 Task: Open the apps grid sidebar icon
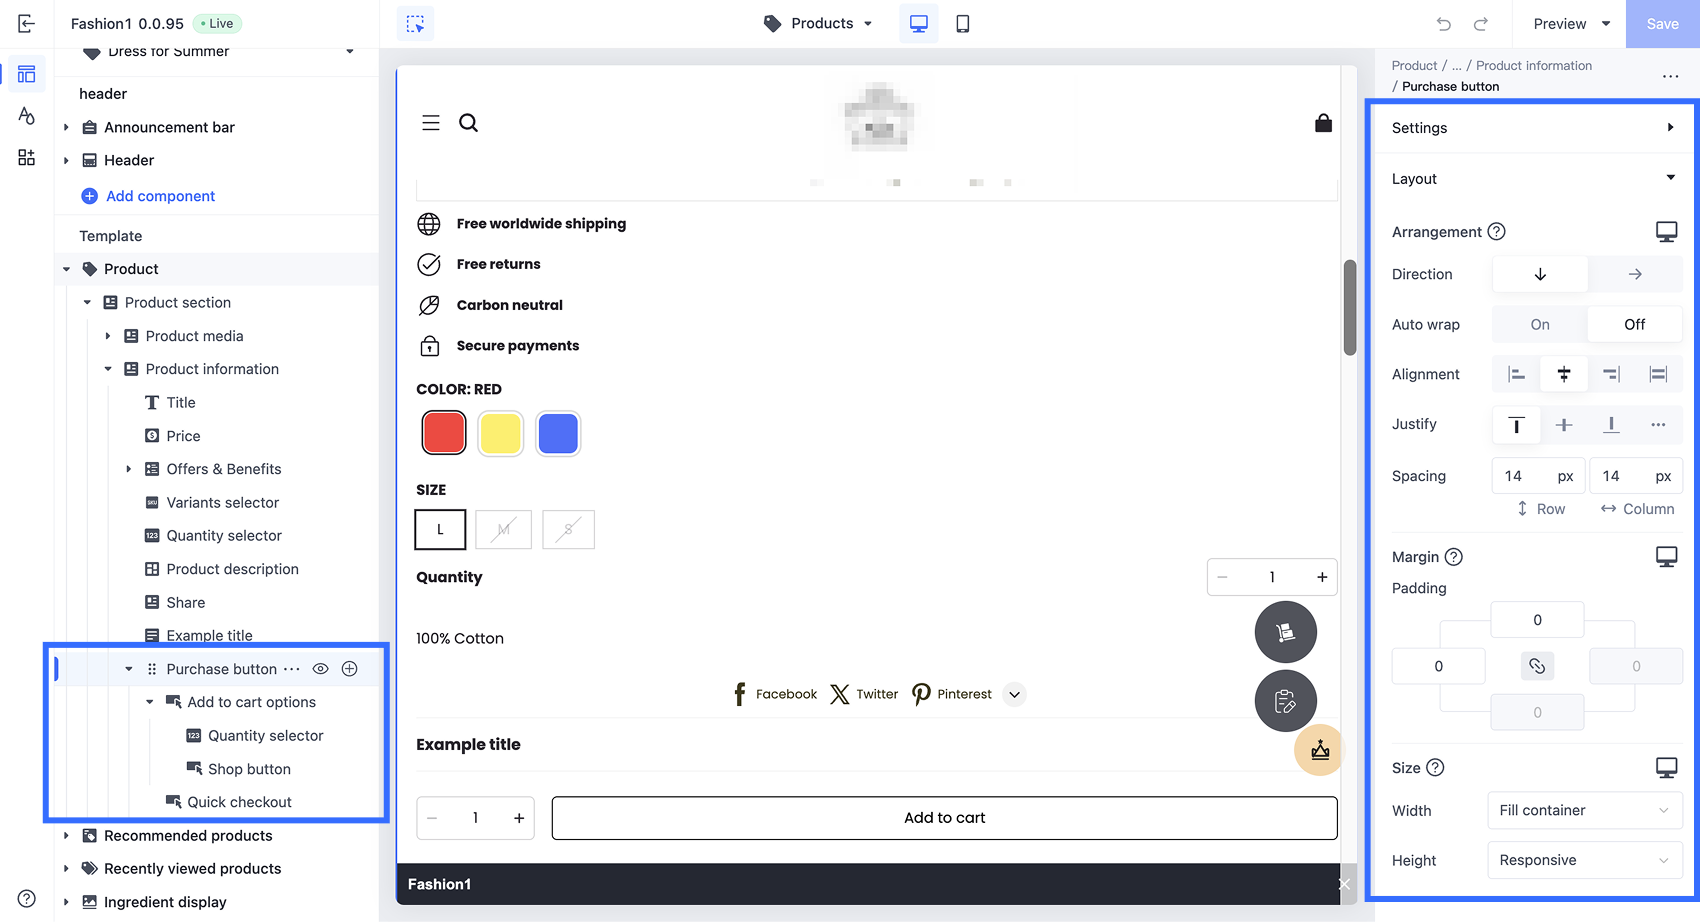(27, 157)
